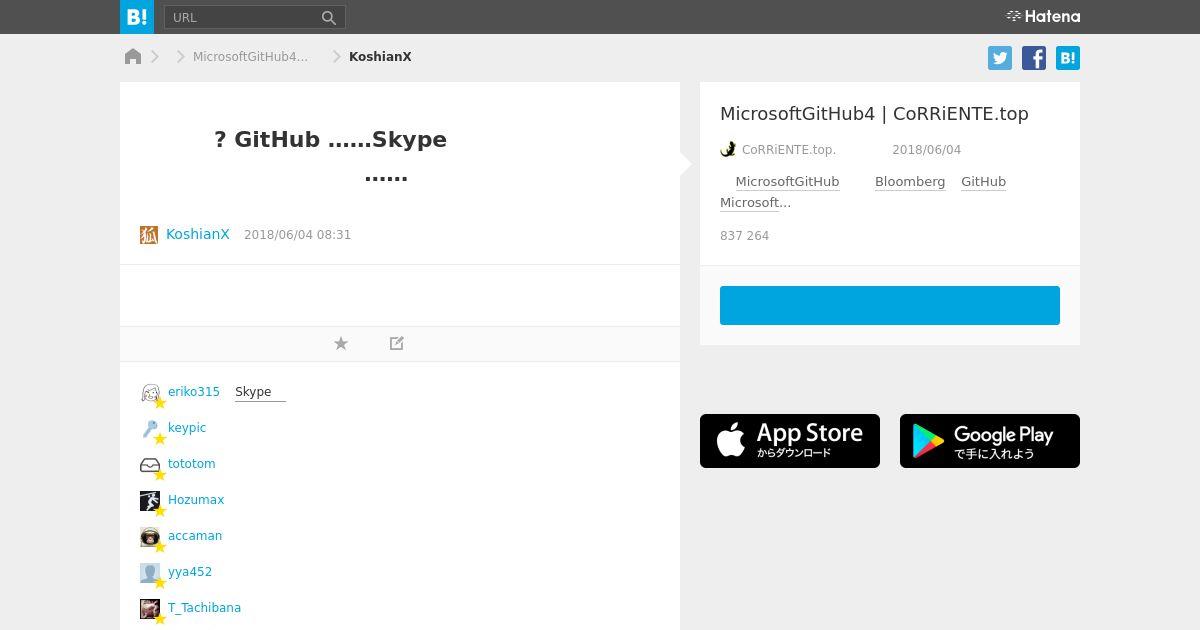Open App Store download badge
The image size is (1200, 630).
(790, 441)
